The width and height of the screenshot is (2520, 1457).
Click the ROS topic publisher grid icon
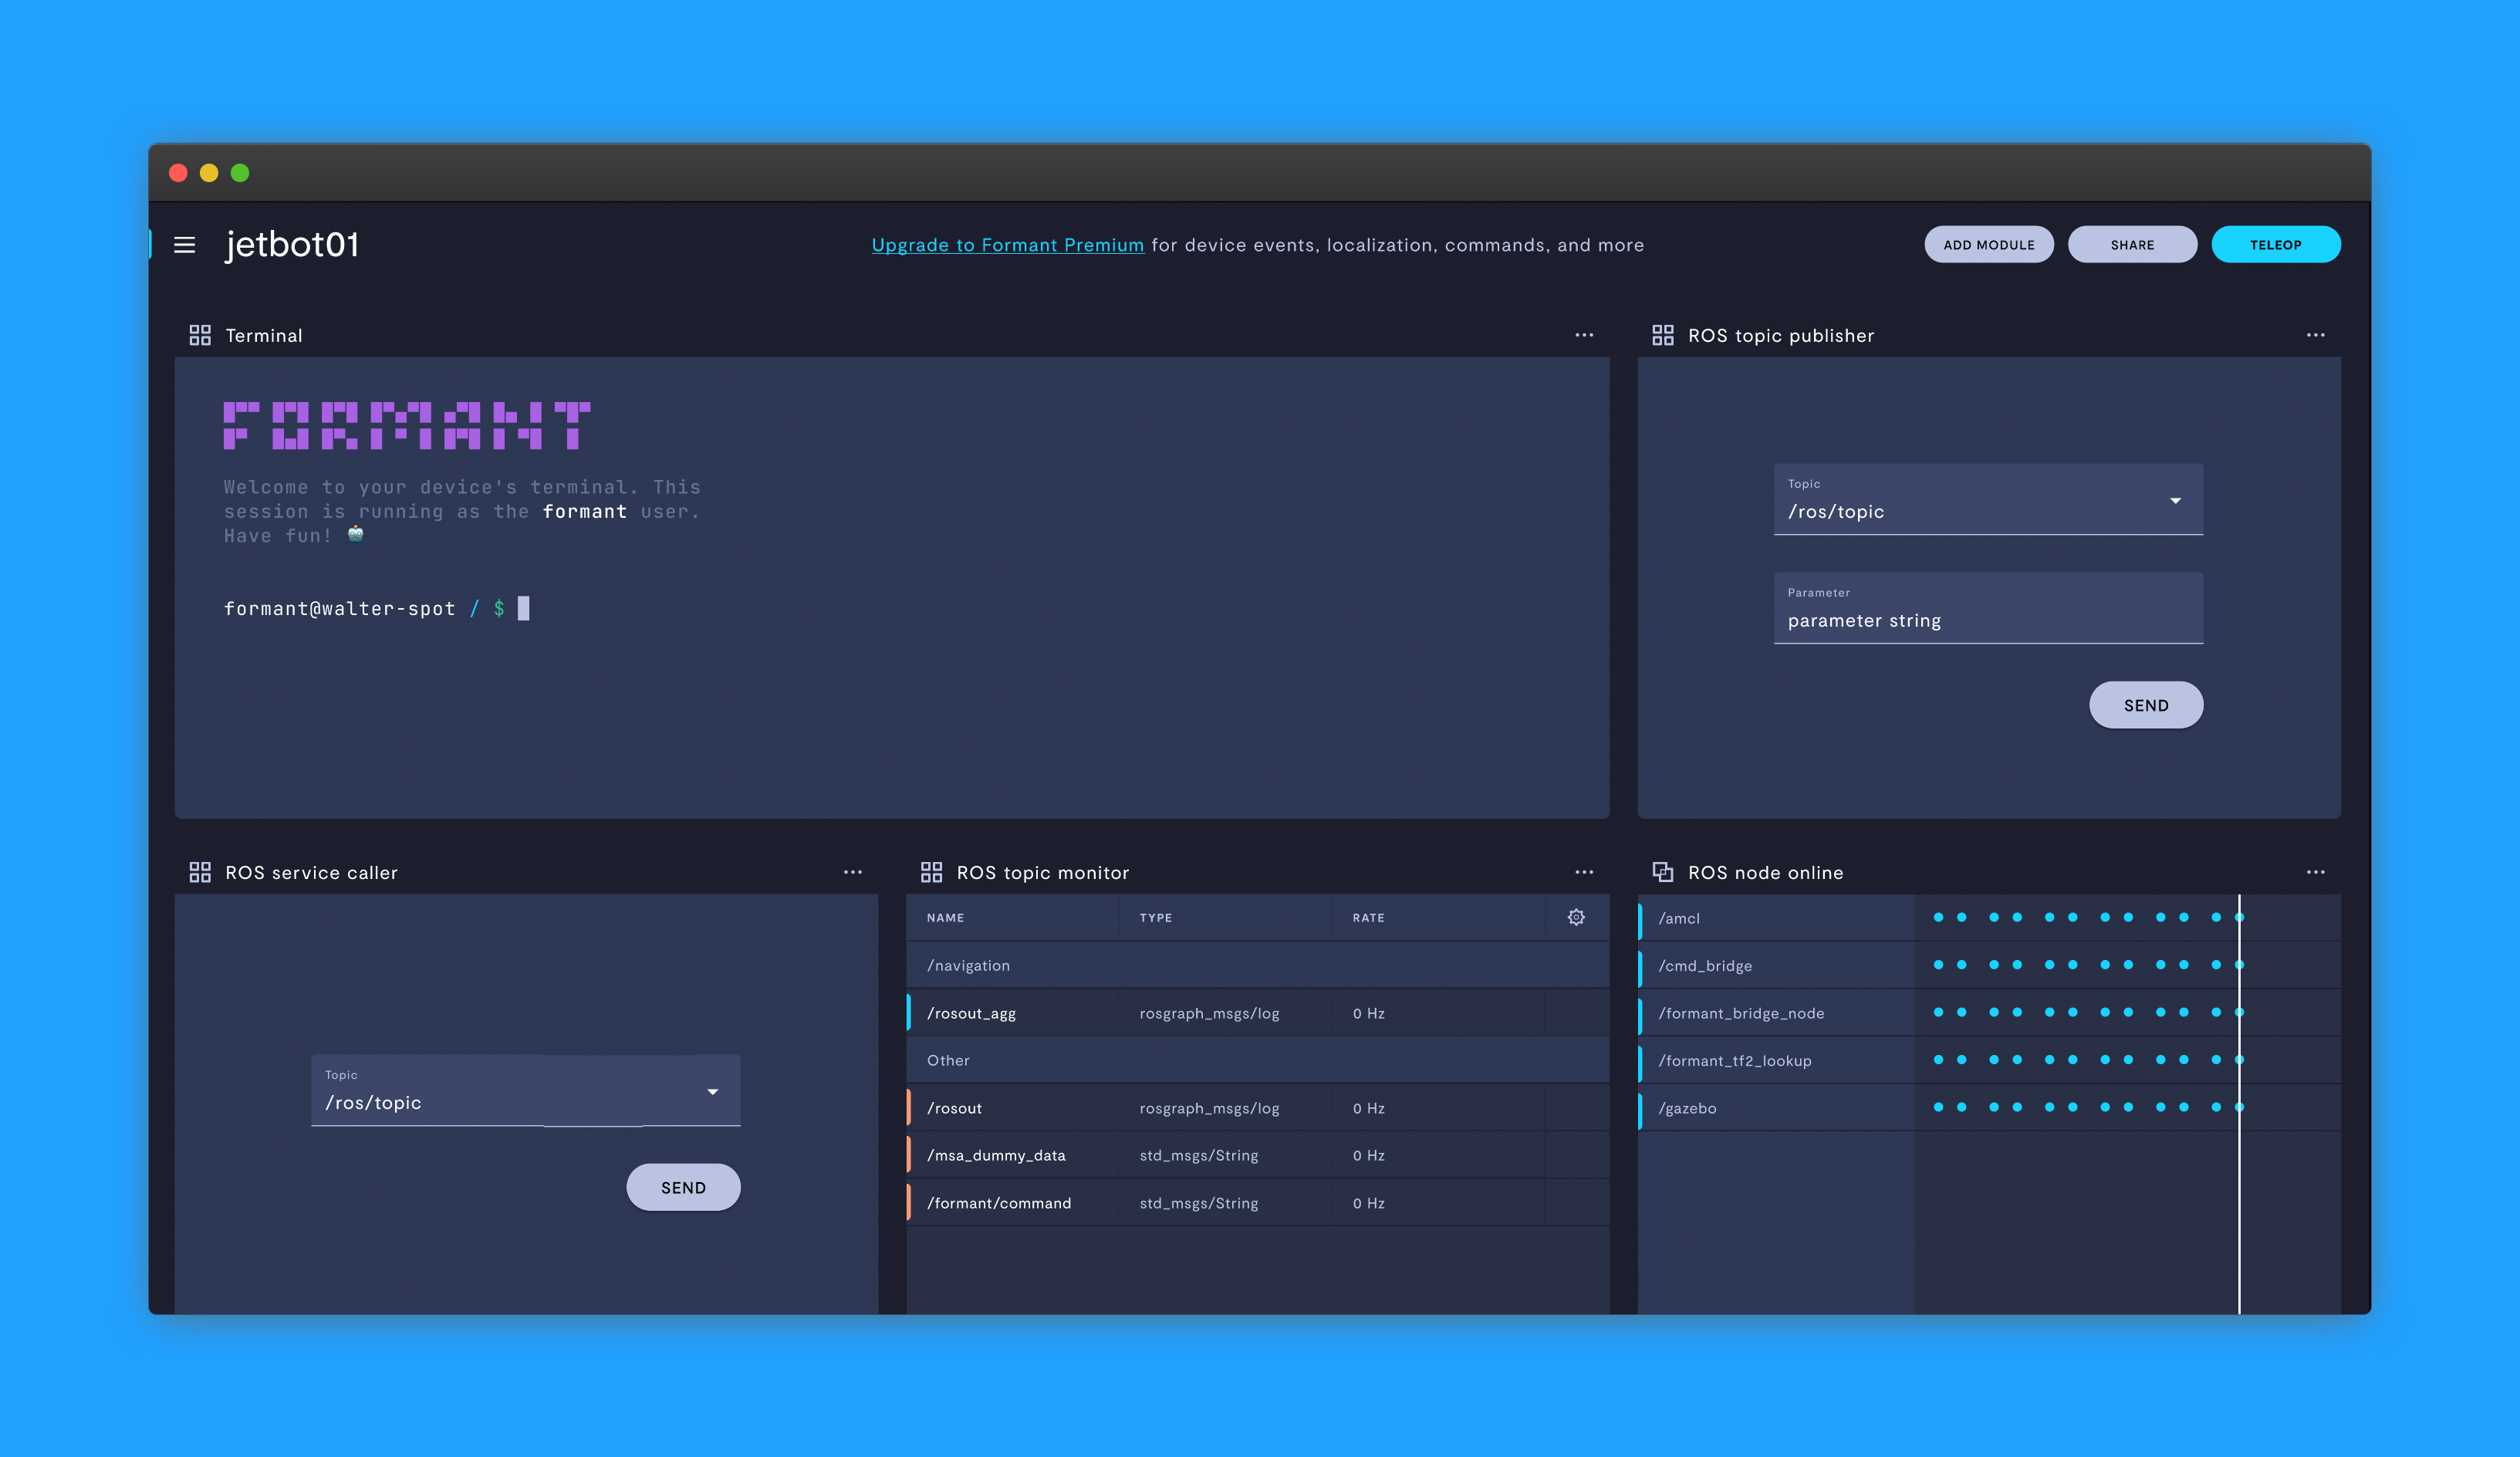pos(1663,335)
